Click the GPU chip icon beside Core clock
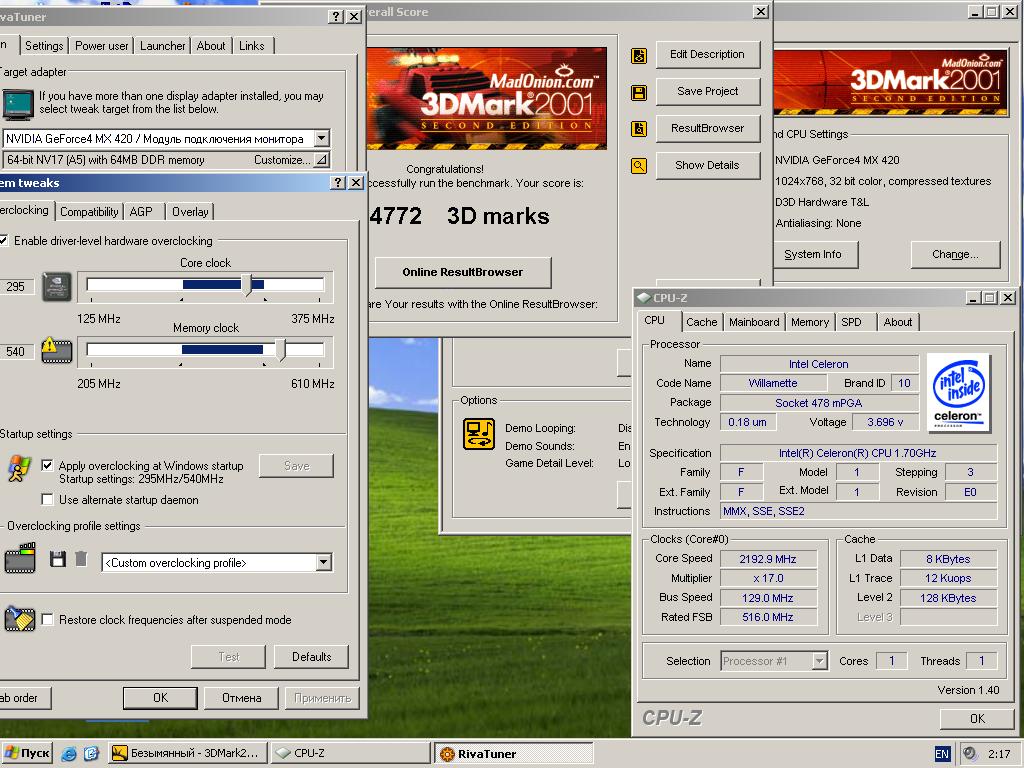This screenshot has width=1024, height=768. 57,287
